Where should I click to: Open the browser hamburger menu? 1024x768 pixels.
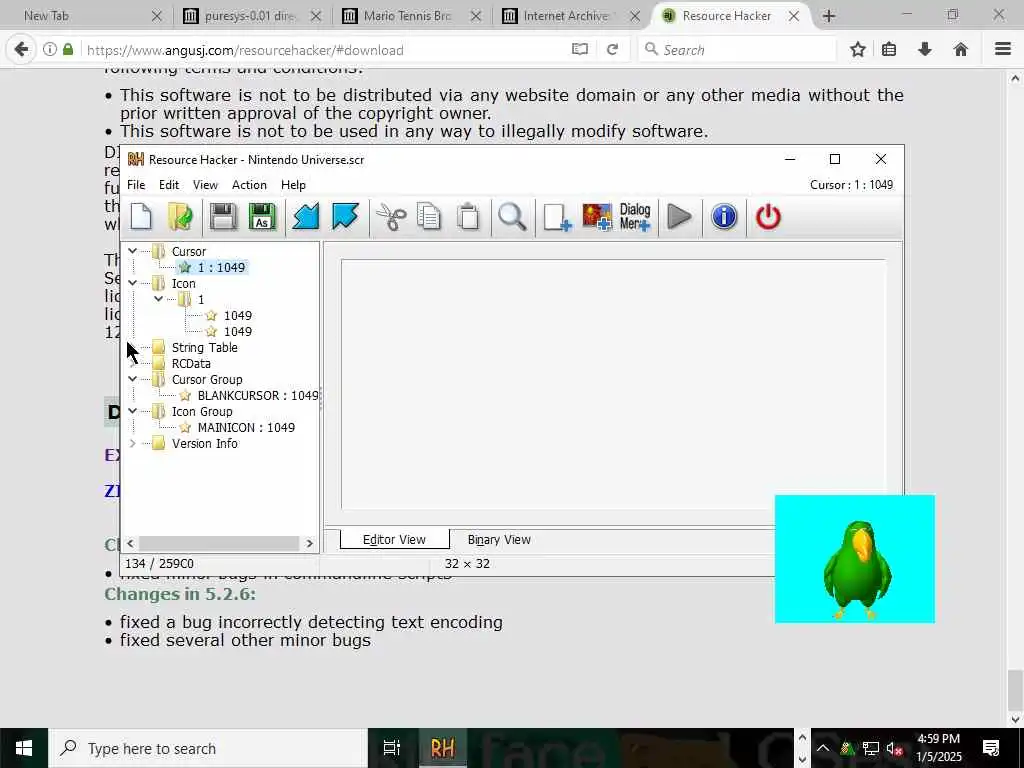pos(1003,50)
